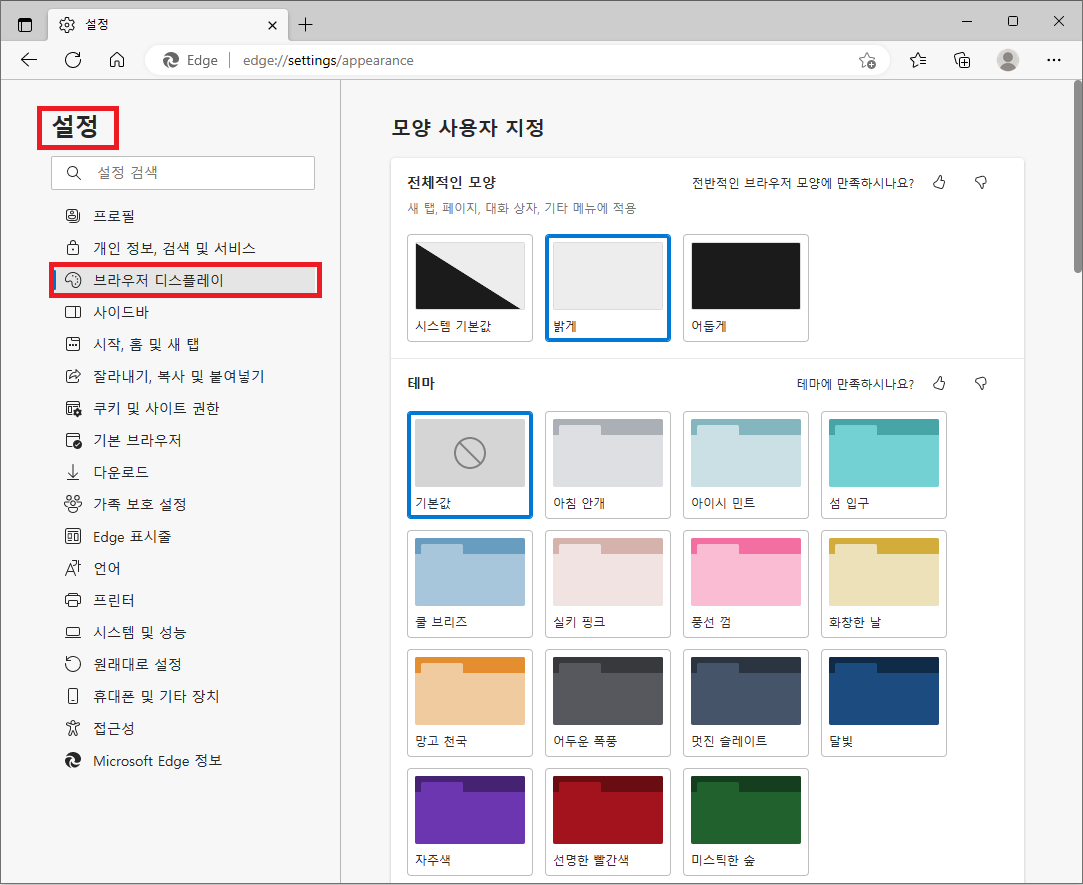This screenshot has width=1083, height=885.
Task: Thumbs up for 전반적인 브라우저 모양 feedback
Action: point(939,182)
